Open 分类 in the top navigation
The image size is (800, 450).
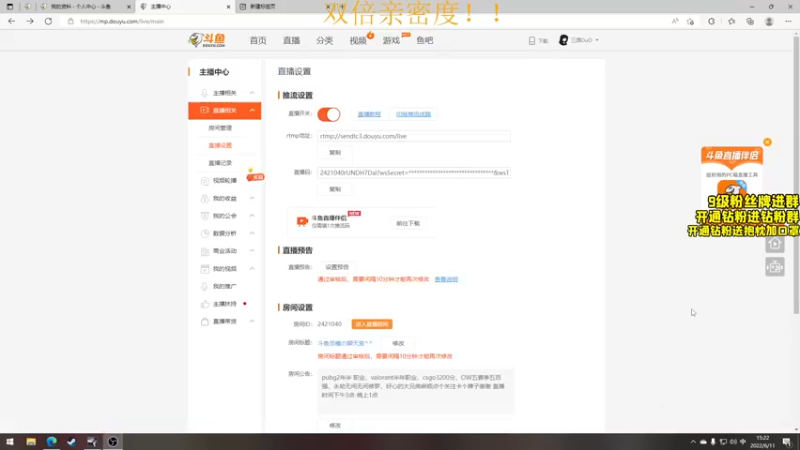pyautogui.click(x=324, y=40)
